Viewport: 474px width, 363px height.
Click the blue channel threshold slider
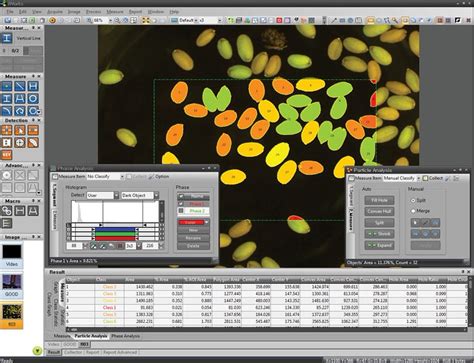(115, 229)
